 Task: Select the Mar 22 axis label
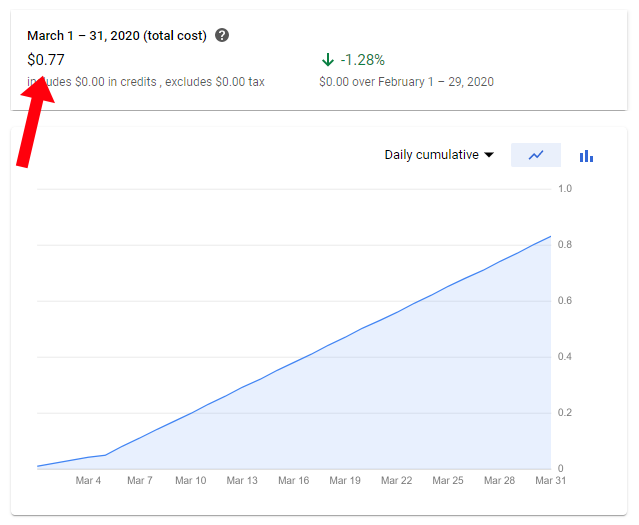coord(396,481)
